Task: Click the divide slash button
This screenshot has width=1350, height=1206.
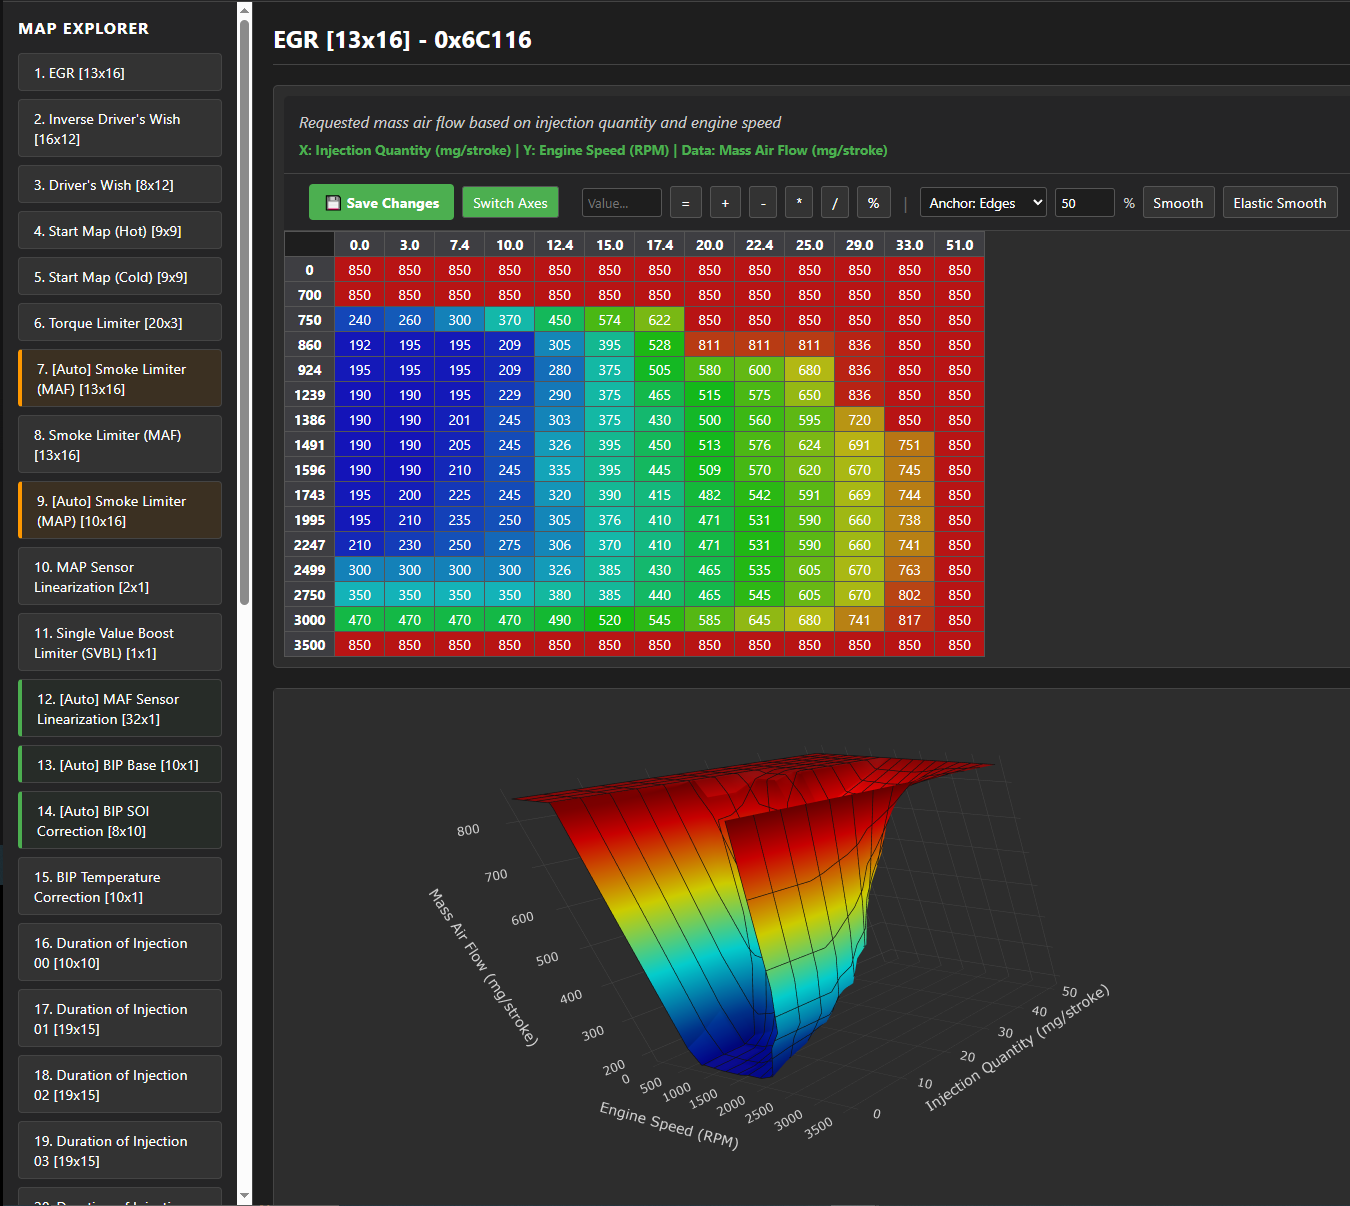Action: (x=835, y=203)
